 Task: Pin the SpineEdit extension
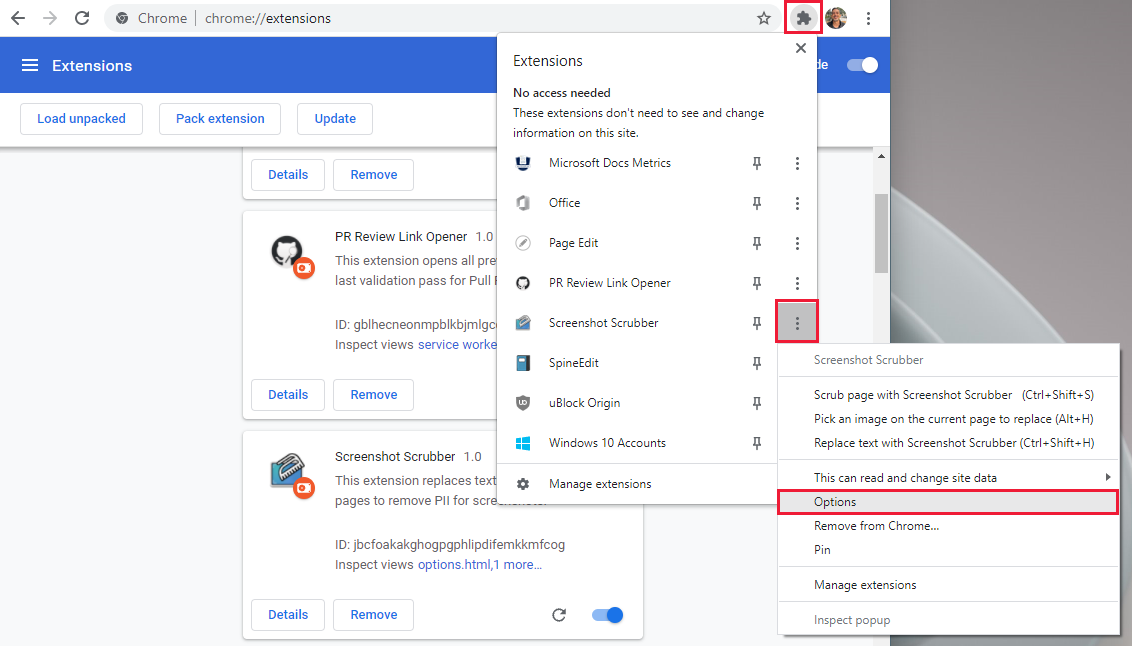[757, 363]
